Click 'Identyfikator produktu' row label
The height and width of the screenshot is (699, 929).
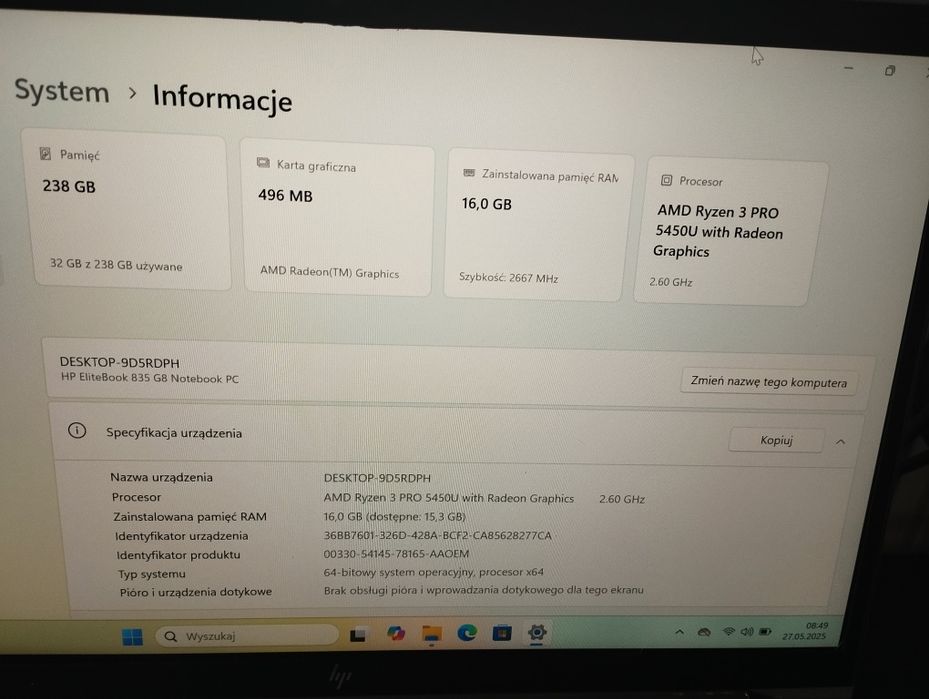coord(178,555)
